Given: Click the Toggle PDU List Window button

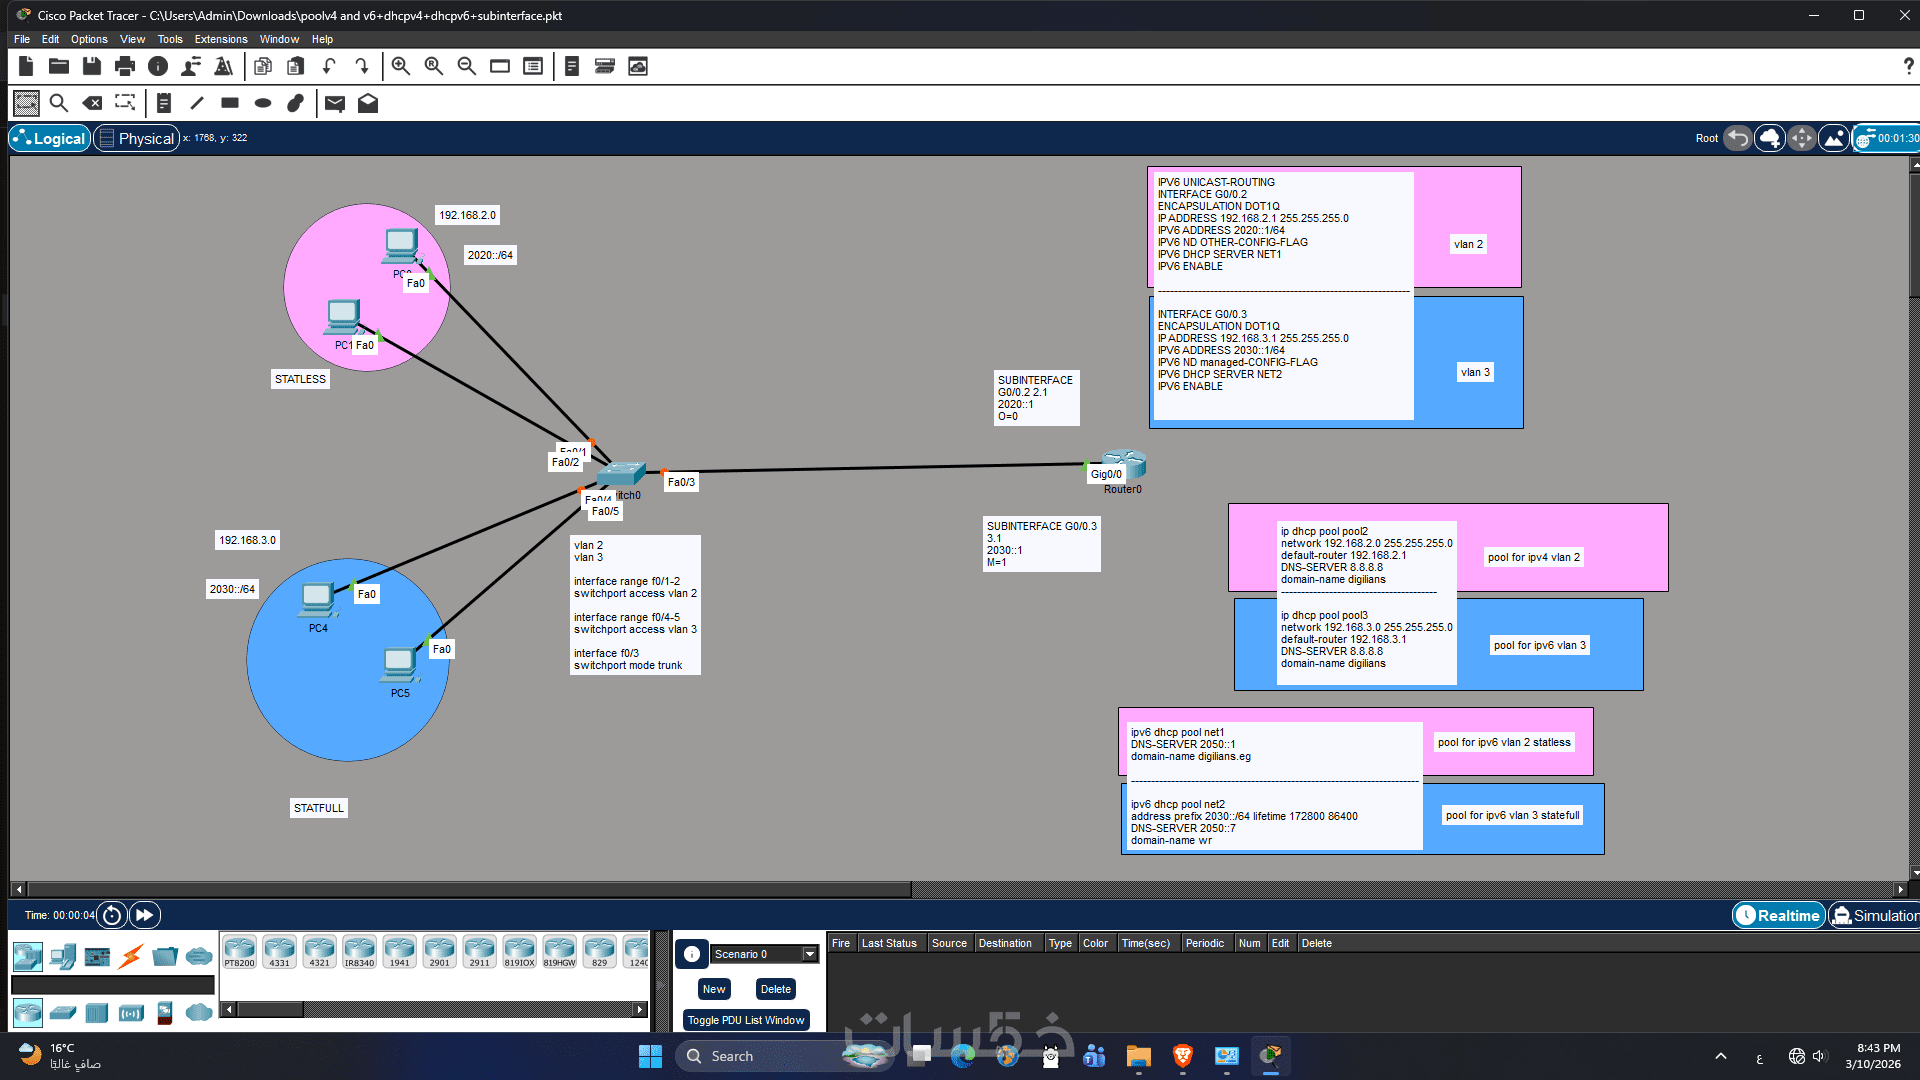Looking at the screenshot, I should [x=745, y=1020].
